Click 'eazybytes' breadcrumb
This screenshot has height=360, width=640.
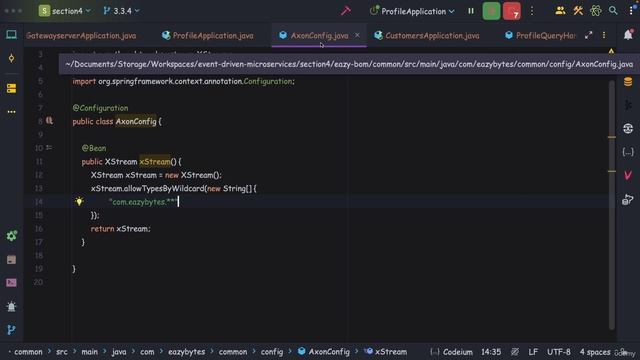[x=187, y=352]
